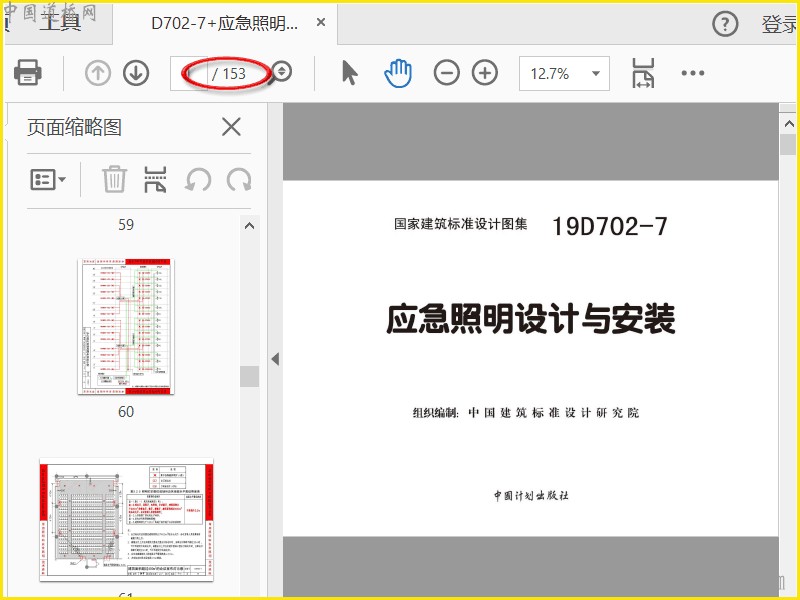Click the fit page width icon

pos(643,73)
